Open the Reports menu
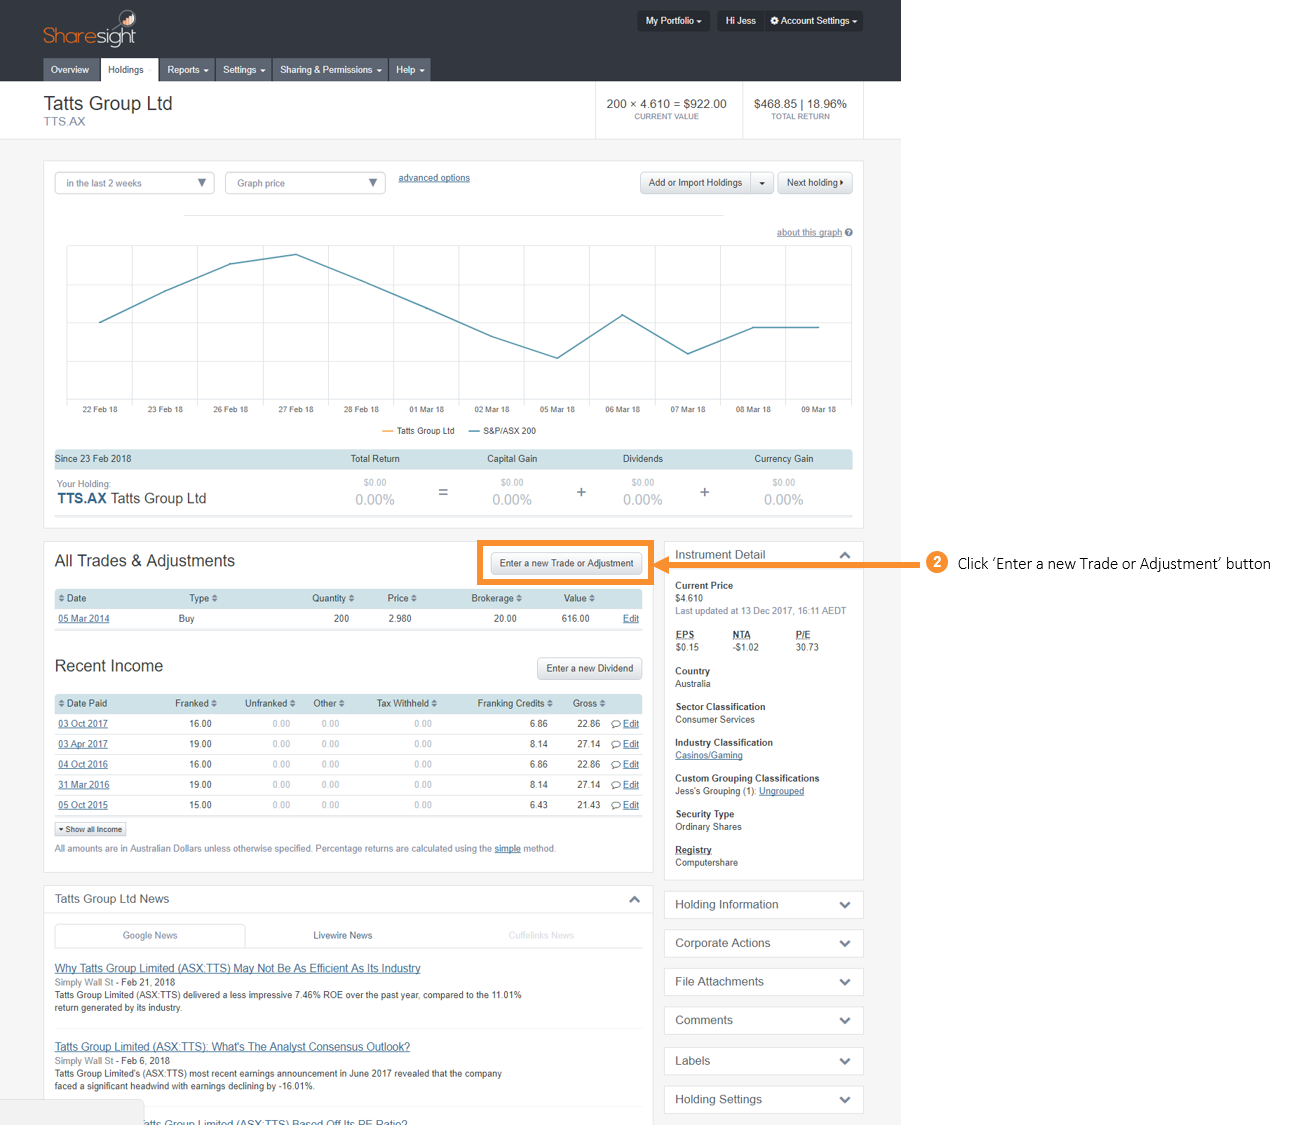This screenshot has width=1293, height=1125. pos(188,70)
